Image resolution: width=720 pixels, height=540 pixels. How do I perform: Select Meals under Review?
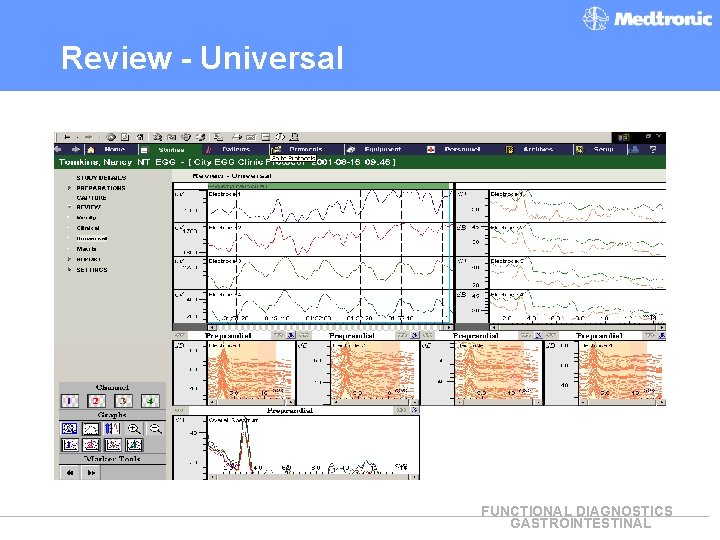coord(86,249)
